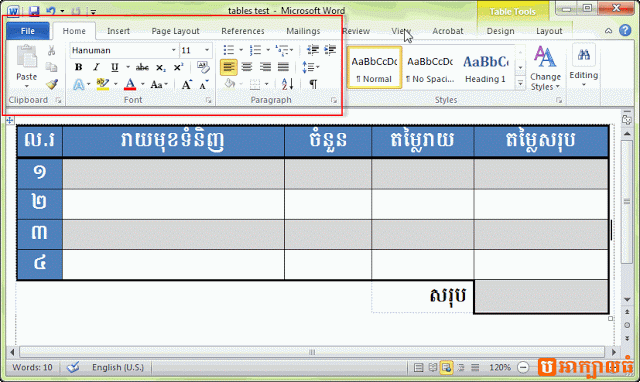
Task: Select the Format Painter brush
Action: pyautogui.click(x=52, y=84)
